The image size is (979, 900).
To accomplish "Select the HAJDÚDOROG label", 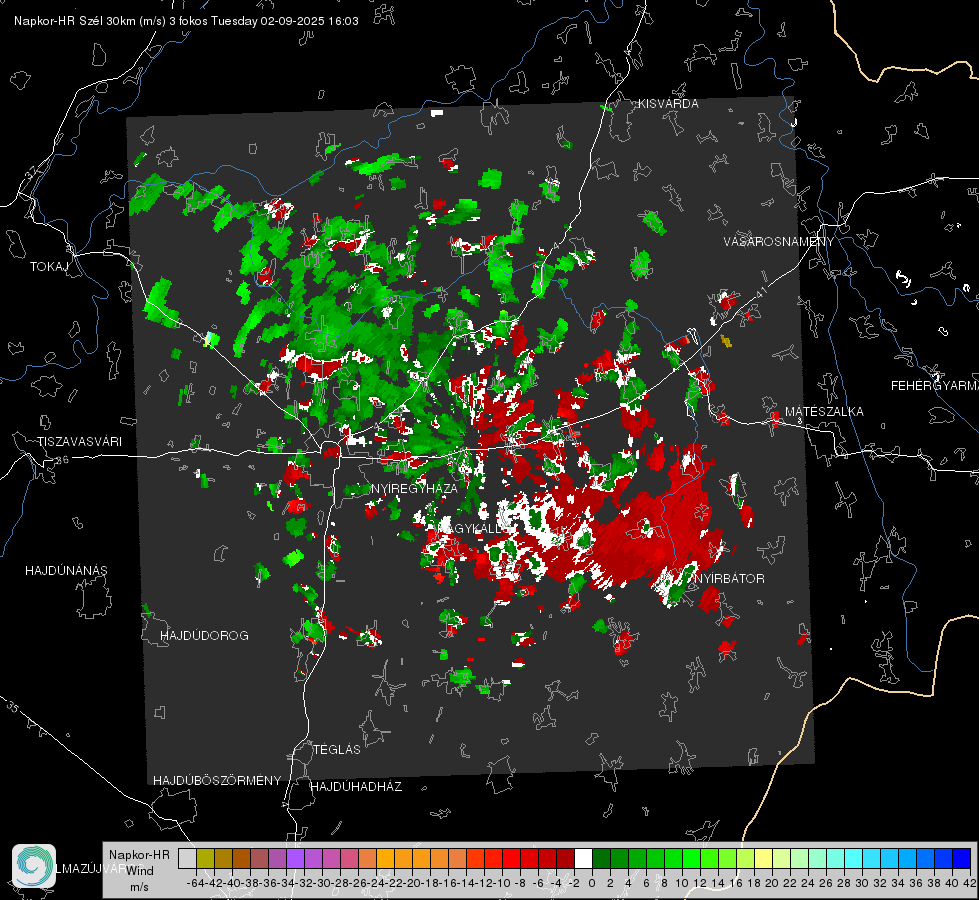I will 204,635.
